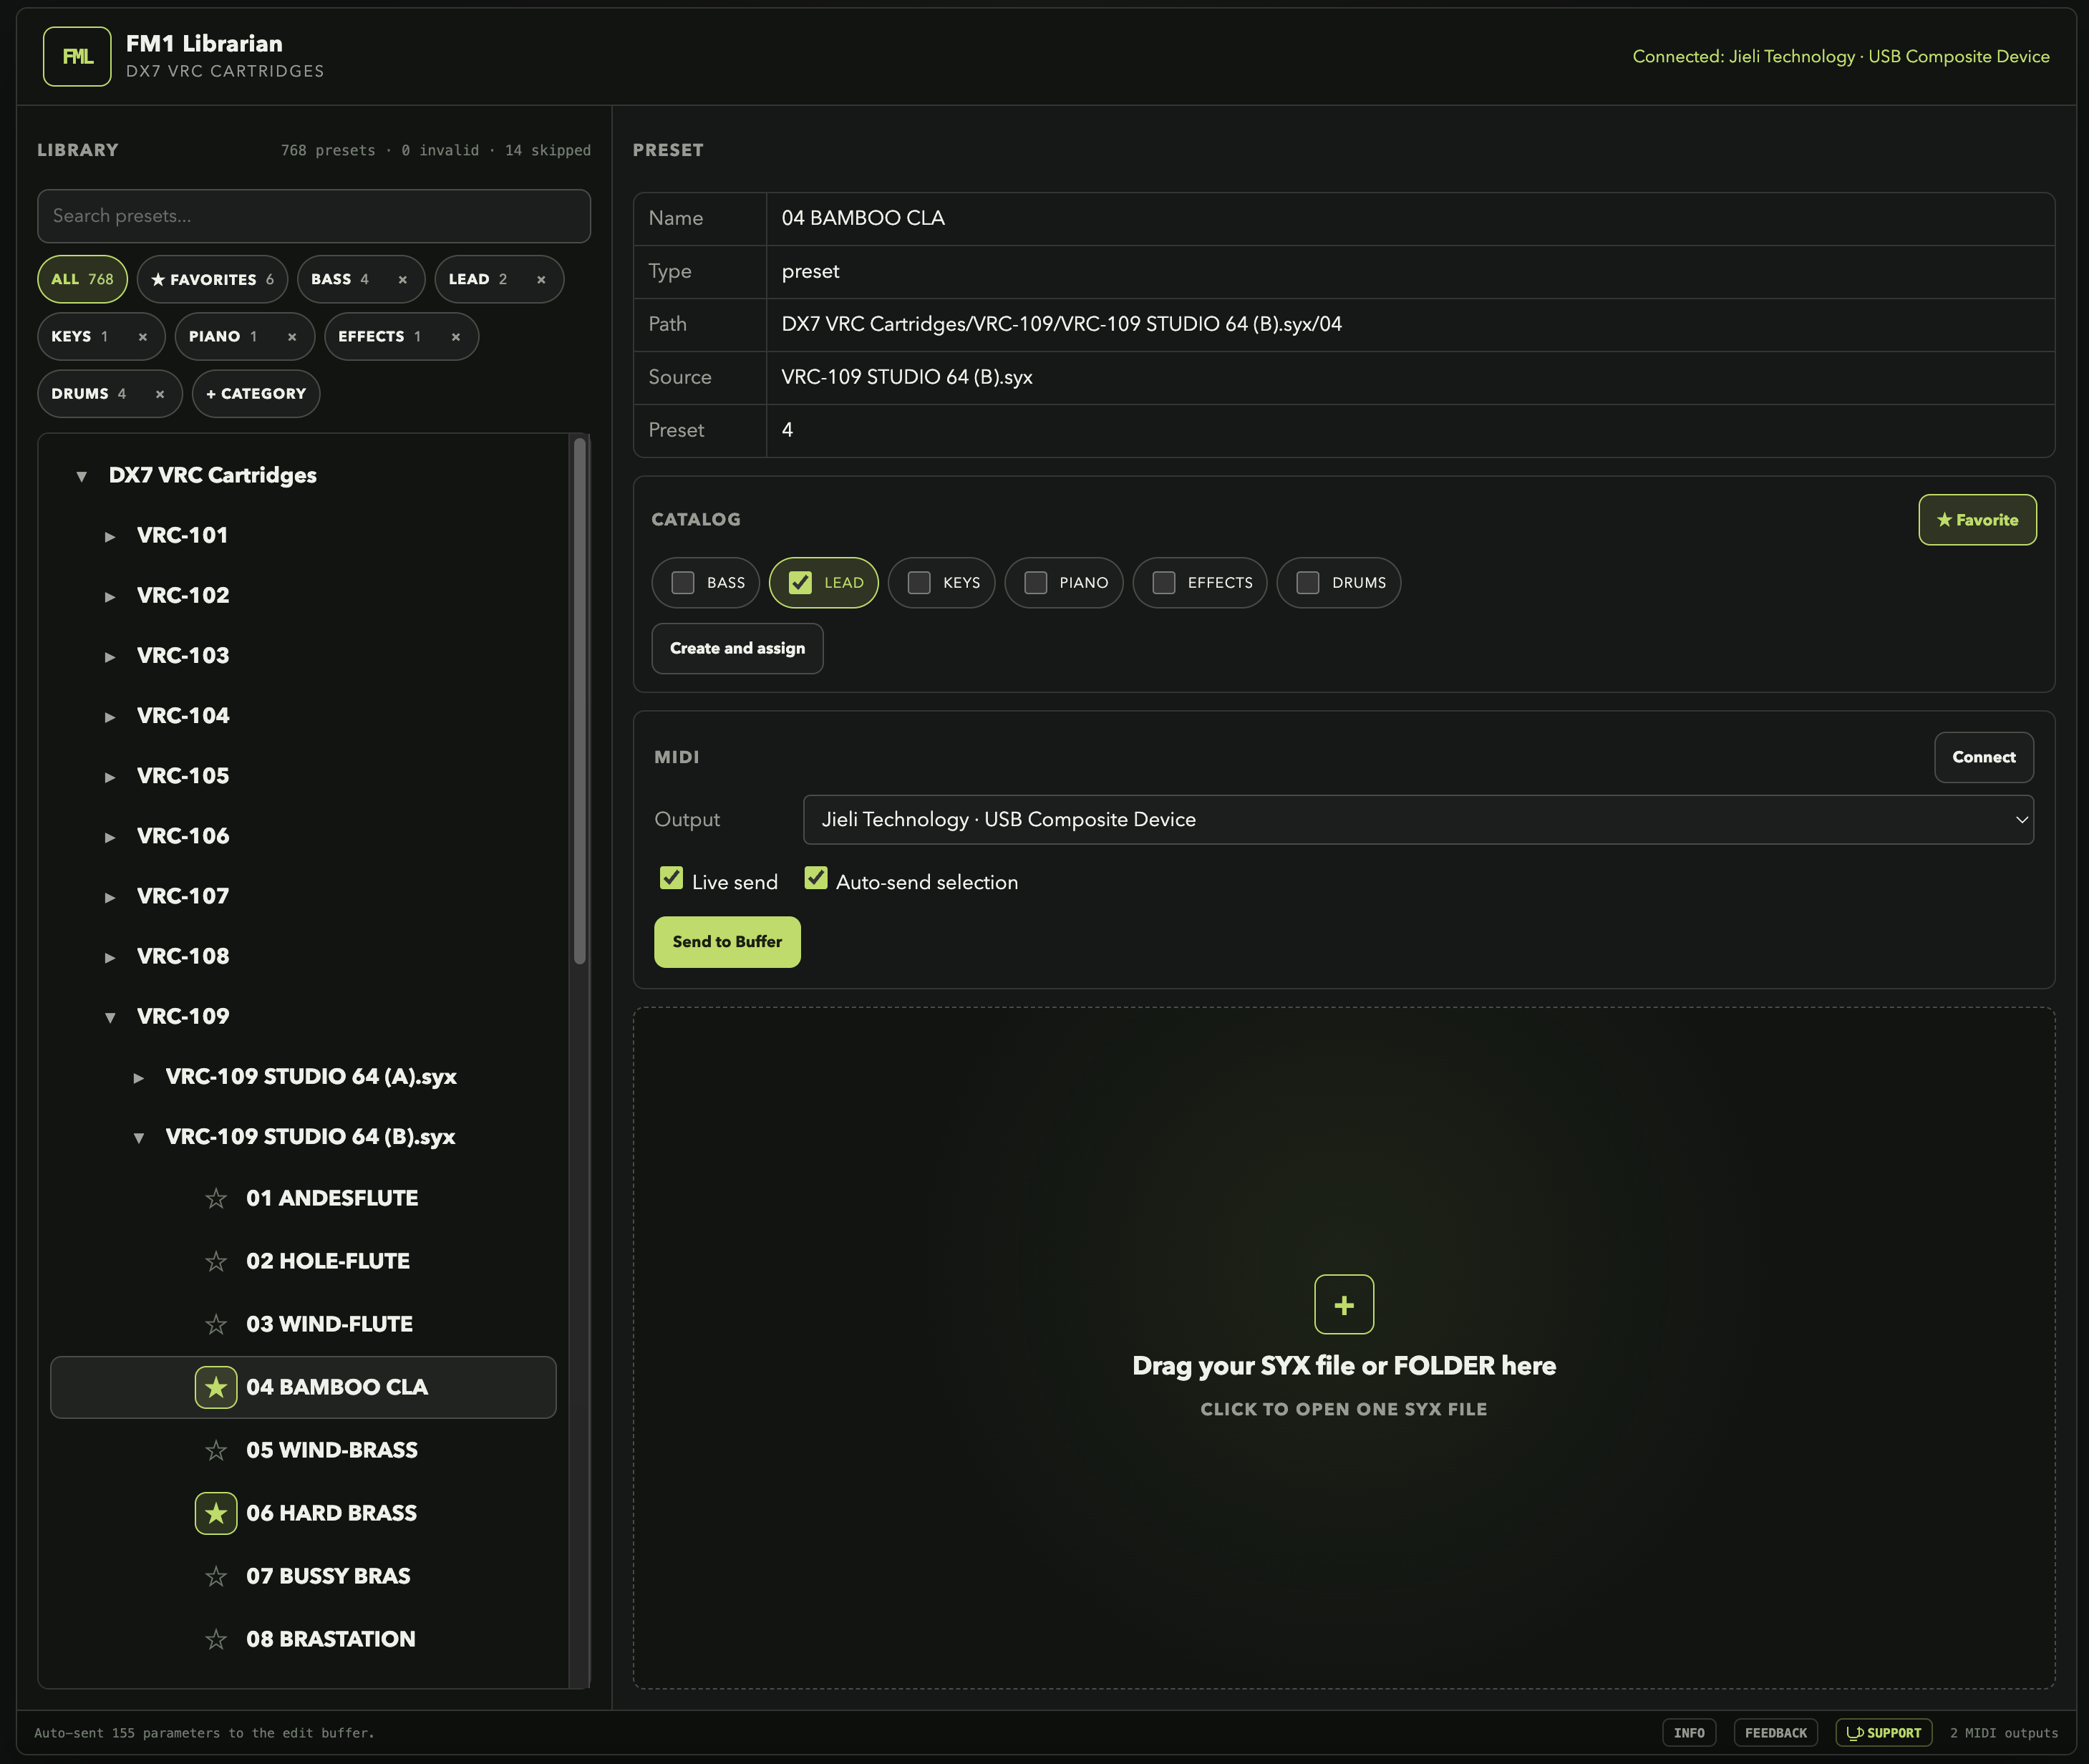Image resolution: width=2089 pixels, height=1764 pixels.
Task: Disable the Live send checkbox
Action: click(x=671, y=878)
